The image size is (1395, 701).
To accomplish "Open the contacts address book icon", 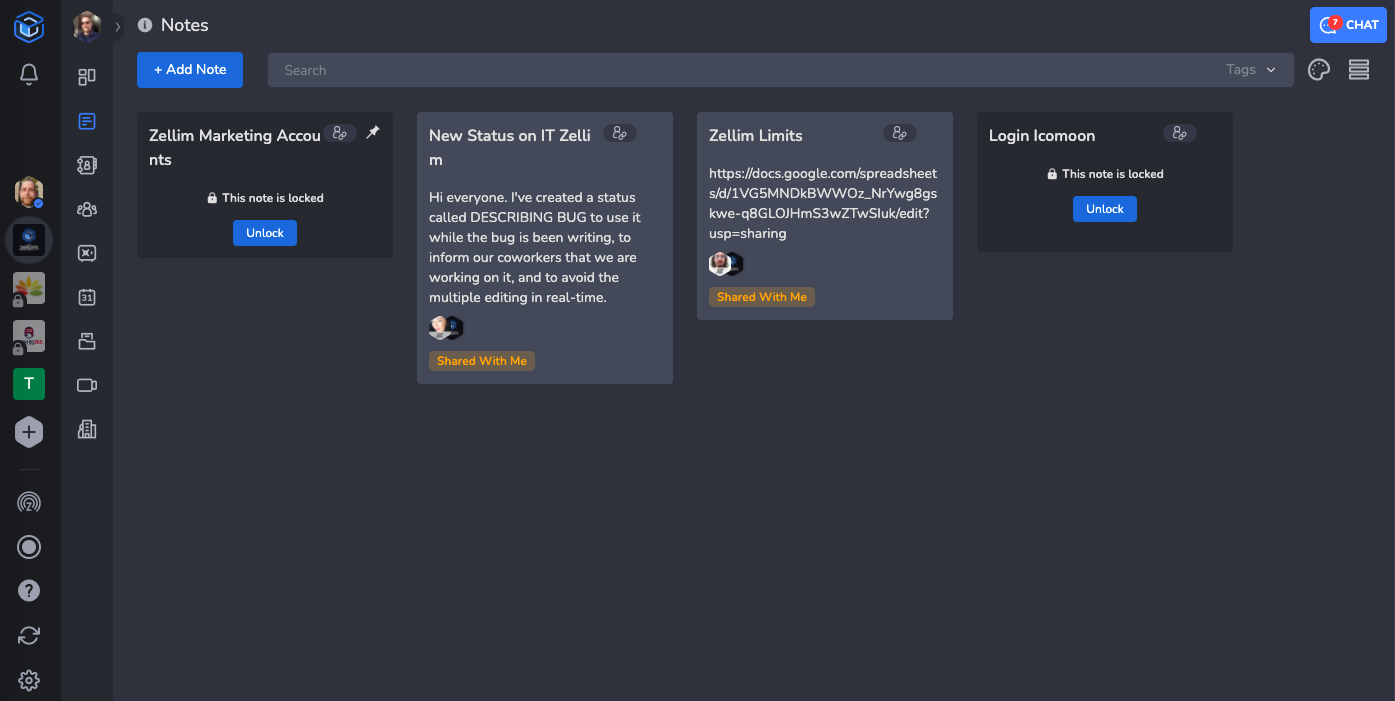I will point(87,165).
